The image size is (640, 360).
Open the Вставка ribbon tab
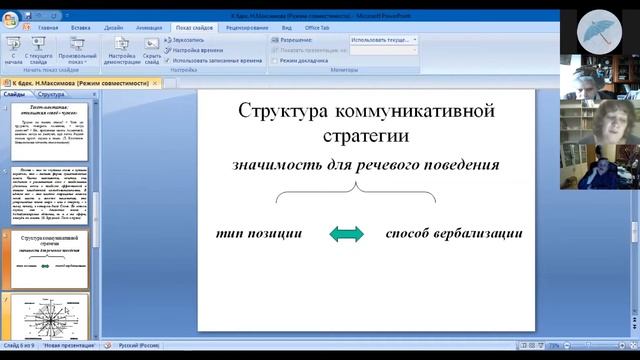click(80, 28)
